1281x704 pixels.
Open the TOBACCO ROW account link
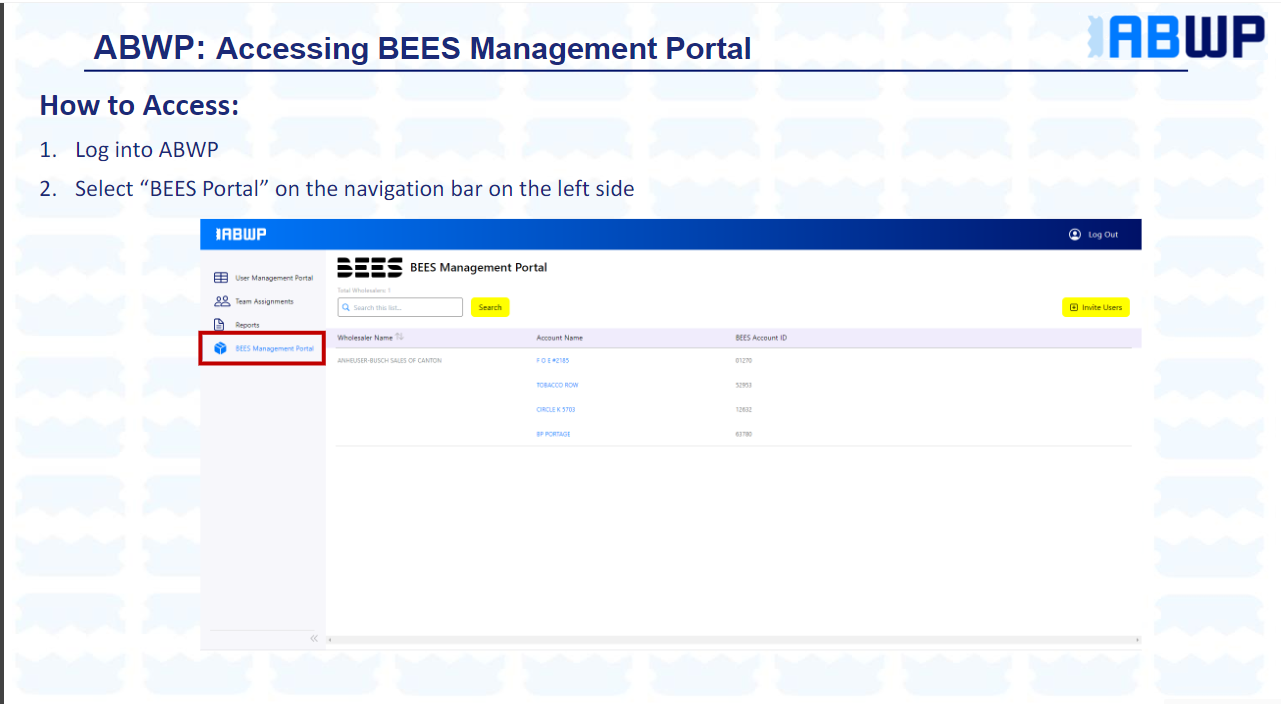pos(557,385)
